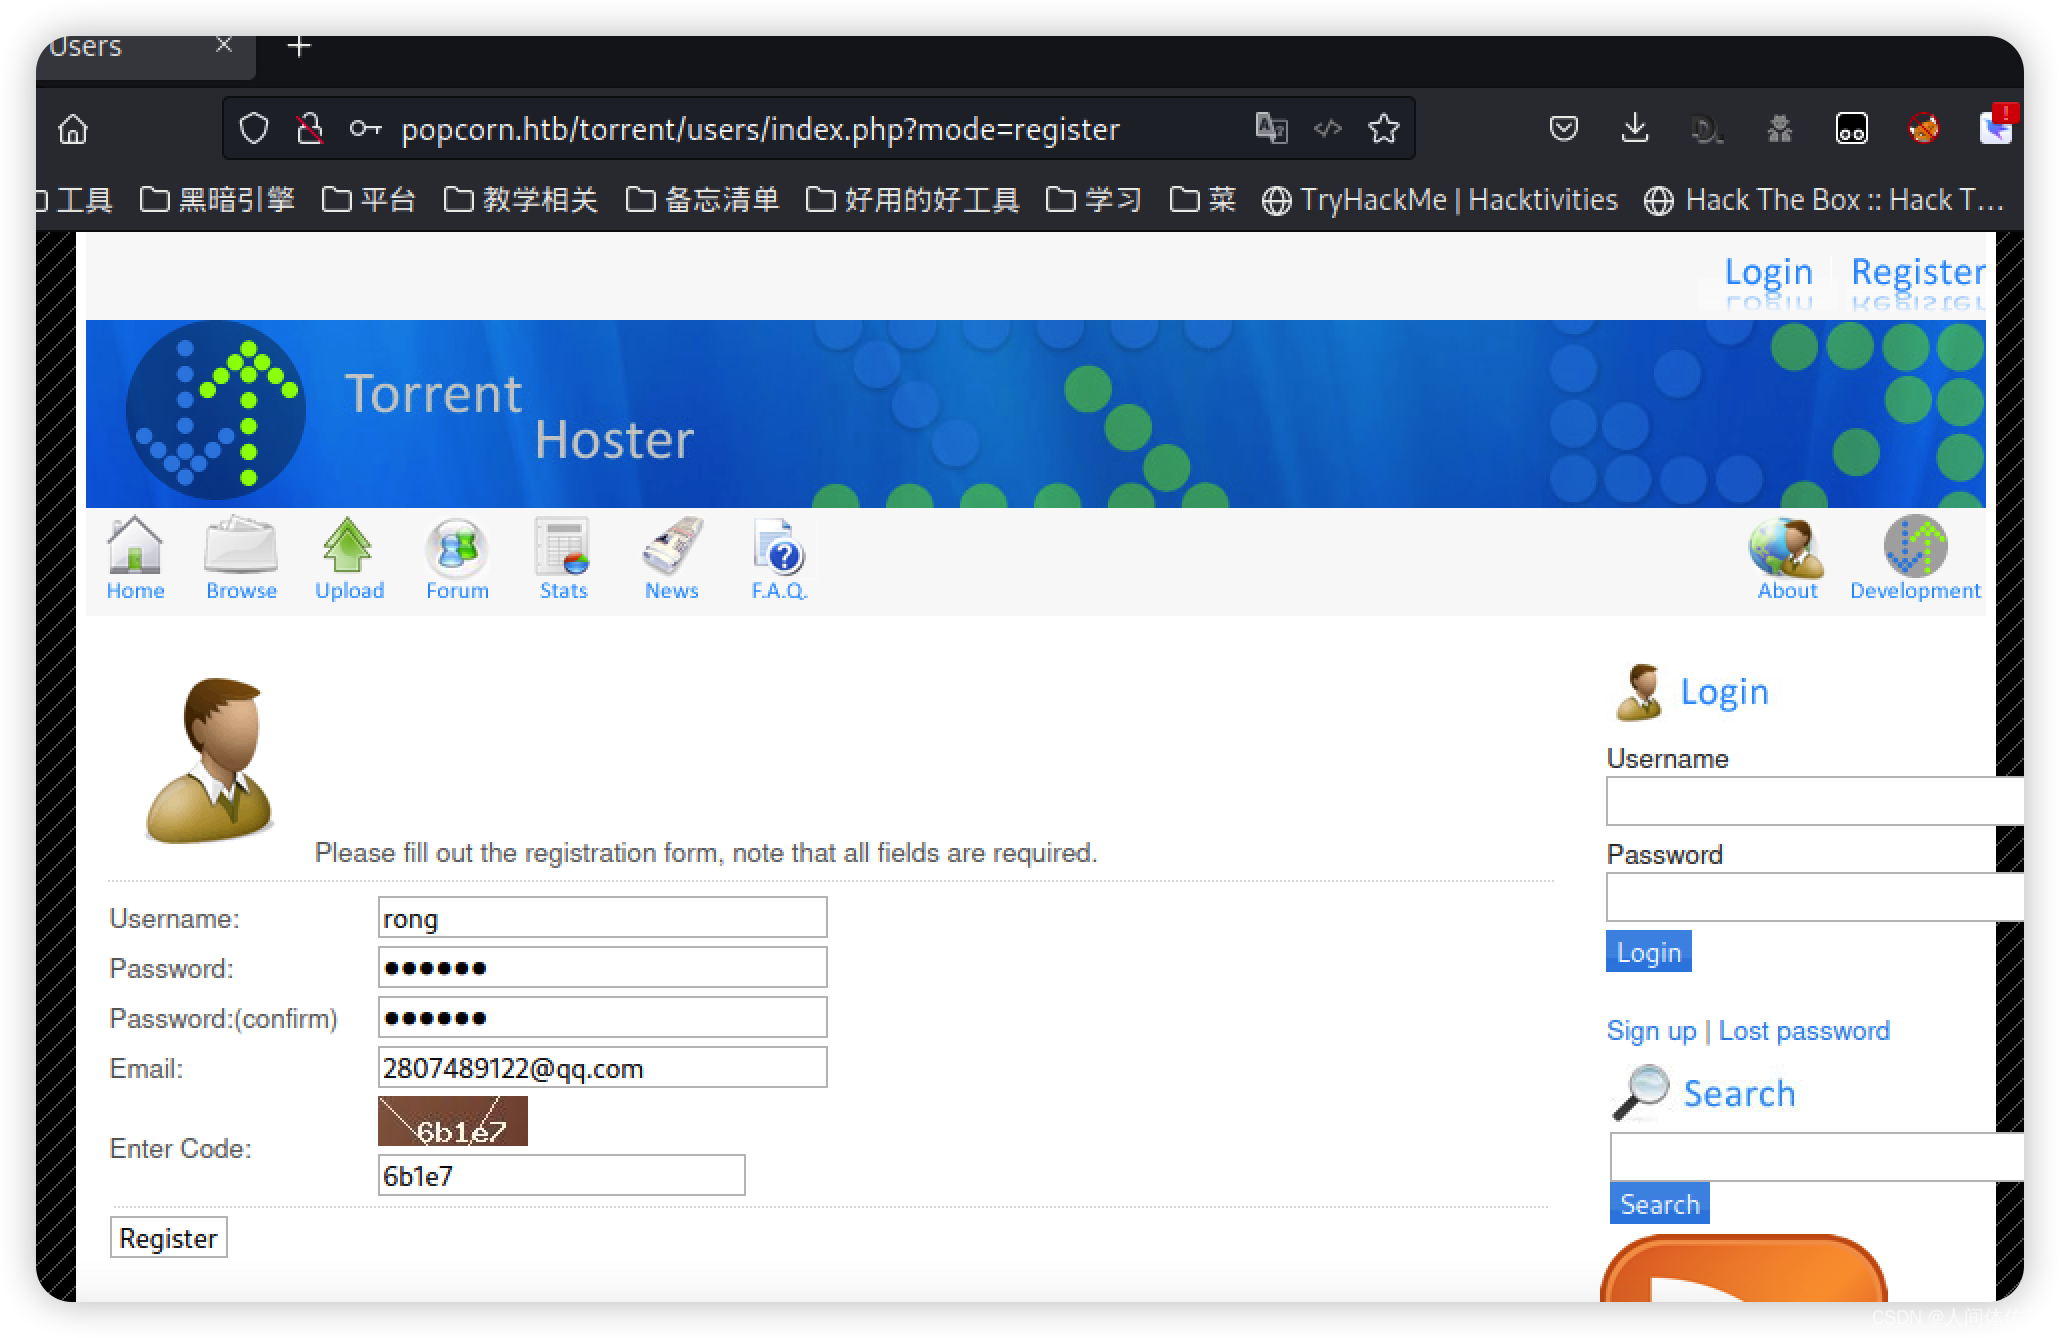Click the F.A.Q. navigation icon
Image resolution: width=2060 pixels, height=1338 pixels.
click(x=778, y=557)
